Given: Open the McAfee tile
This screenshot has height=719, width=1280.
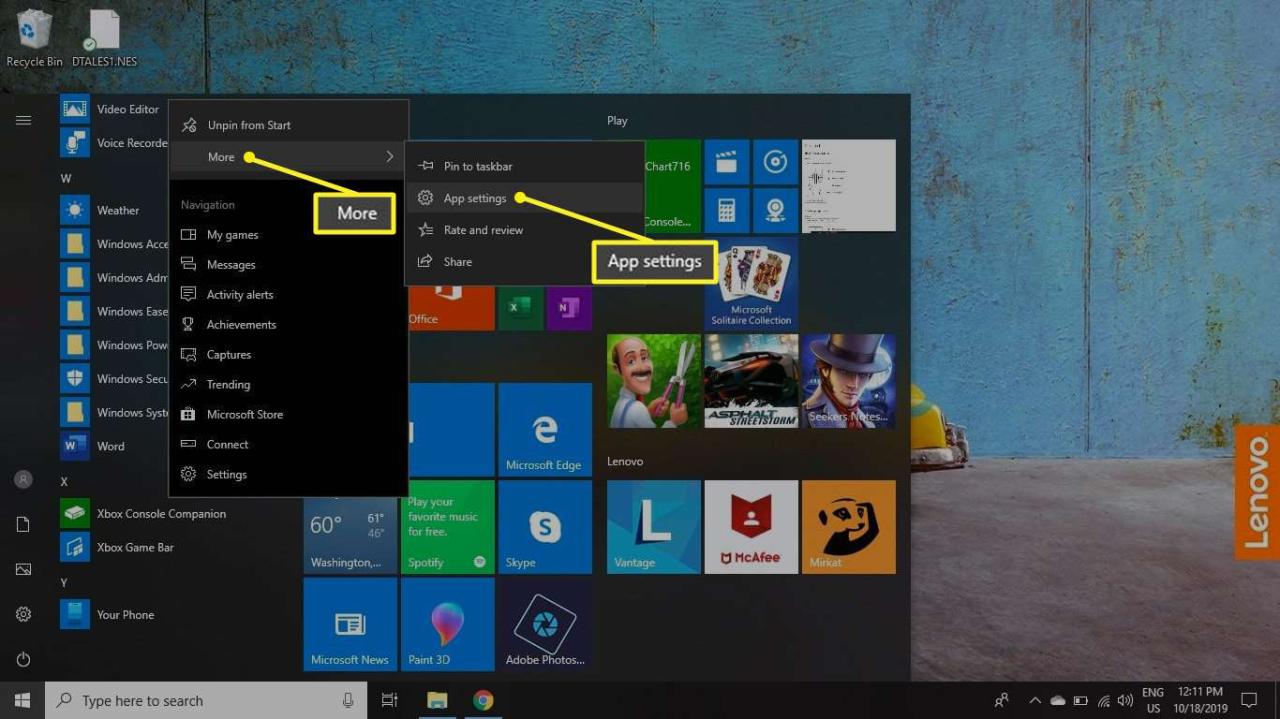Looking at the screenshot, I should tap(751, 527).
